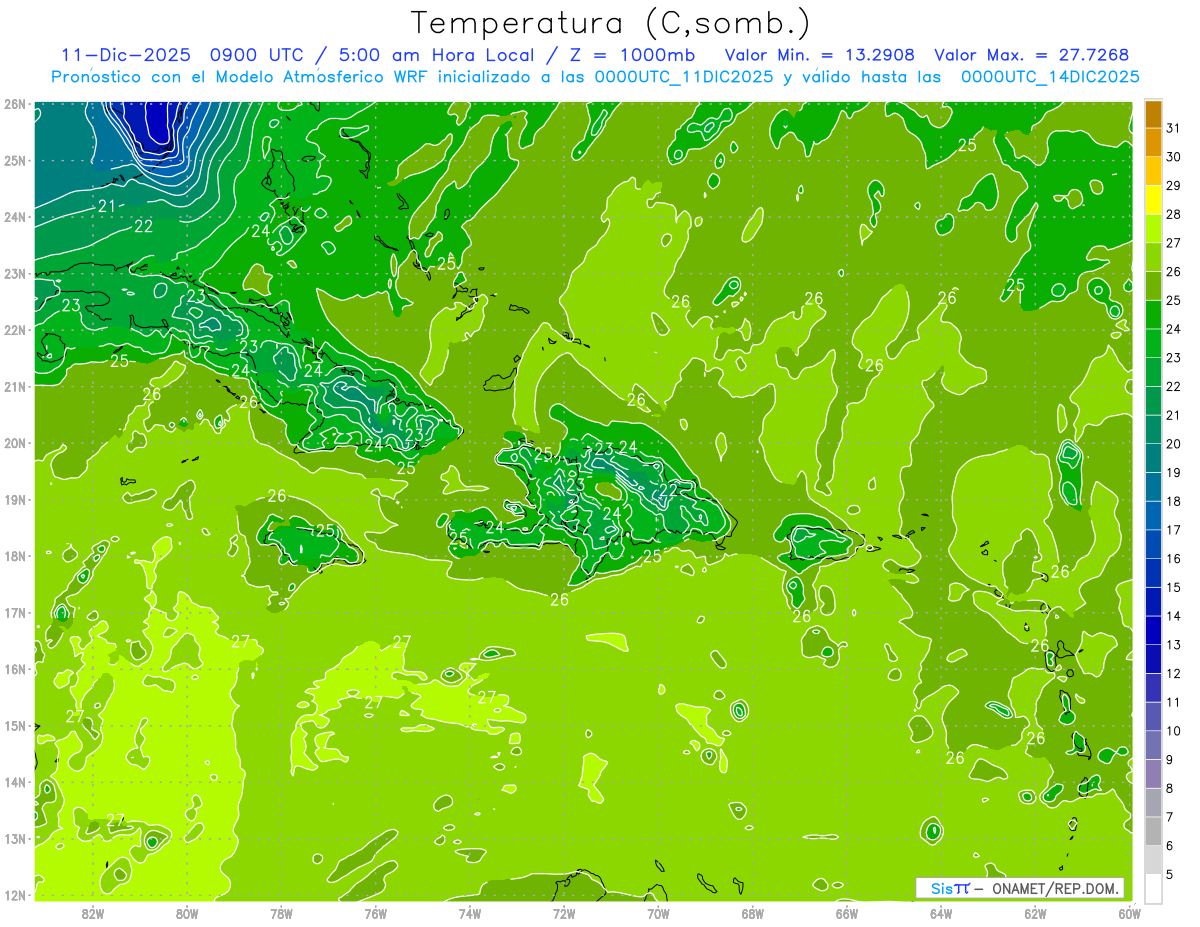Click the 80W longitude axis label
The image size is (1200, 927).
187,913
